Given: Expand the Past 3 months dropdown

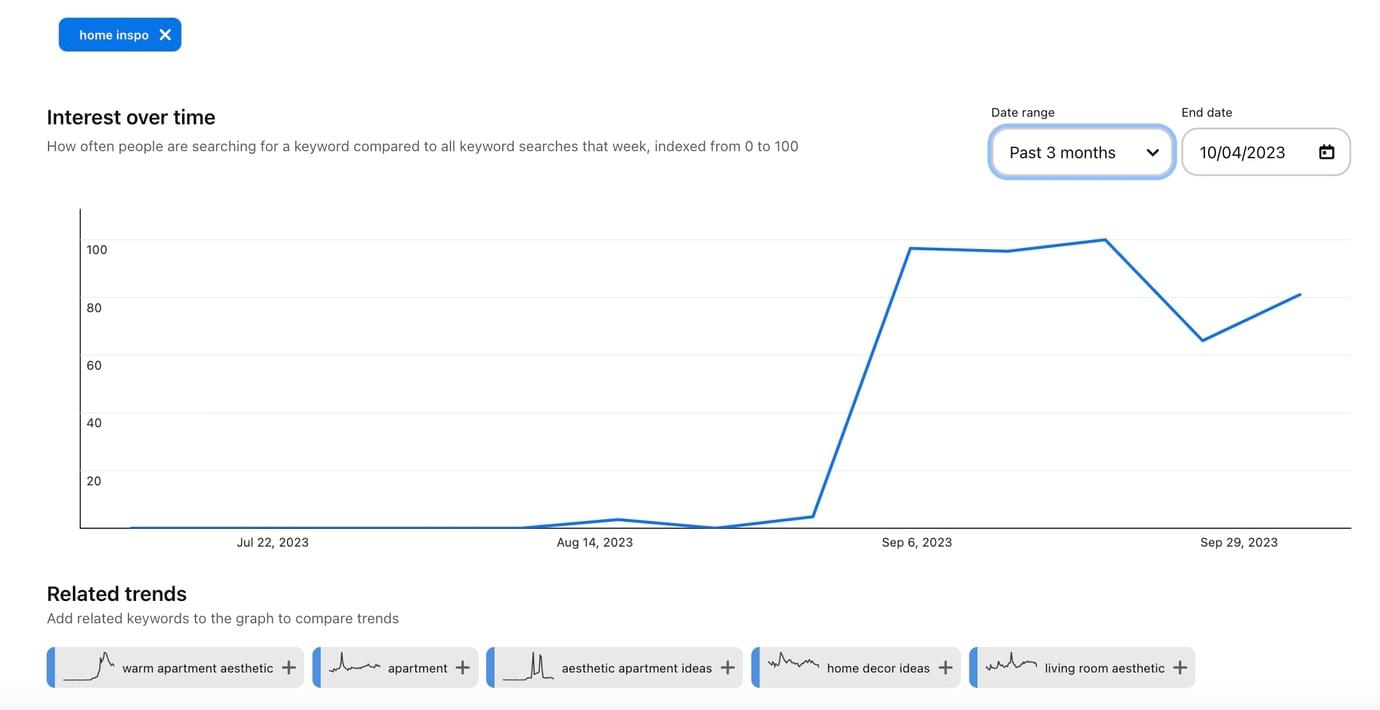Looking at the screenshot, I should 1081,152.
